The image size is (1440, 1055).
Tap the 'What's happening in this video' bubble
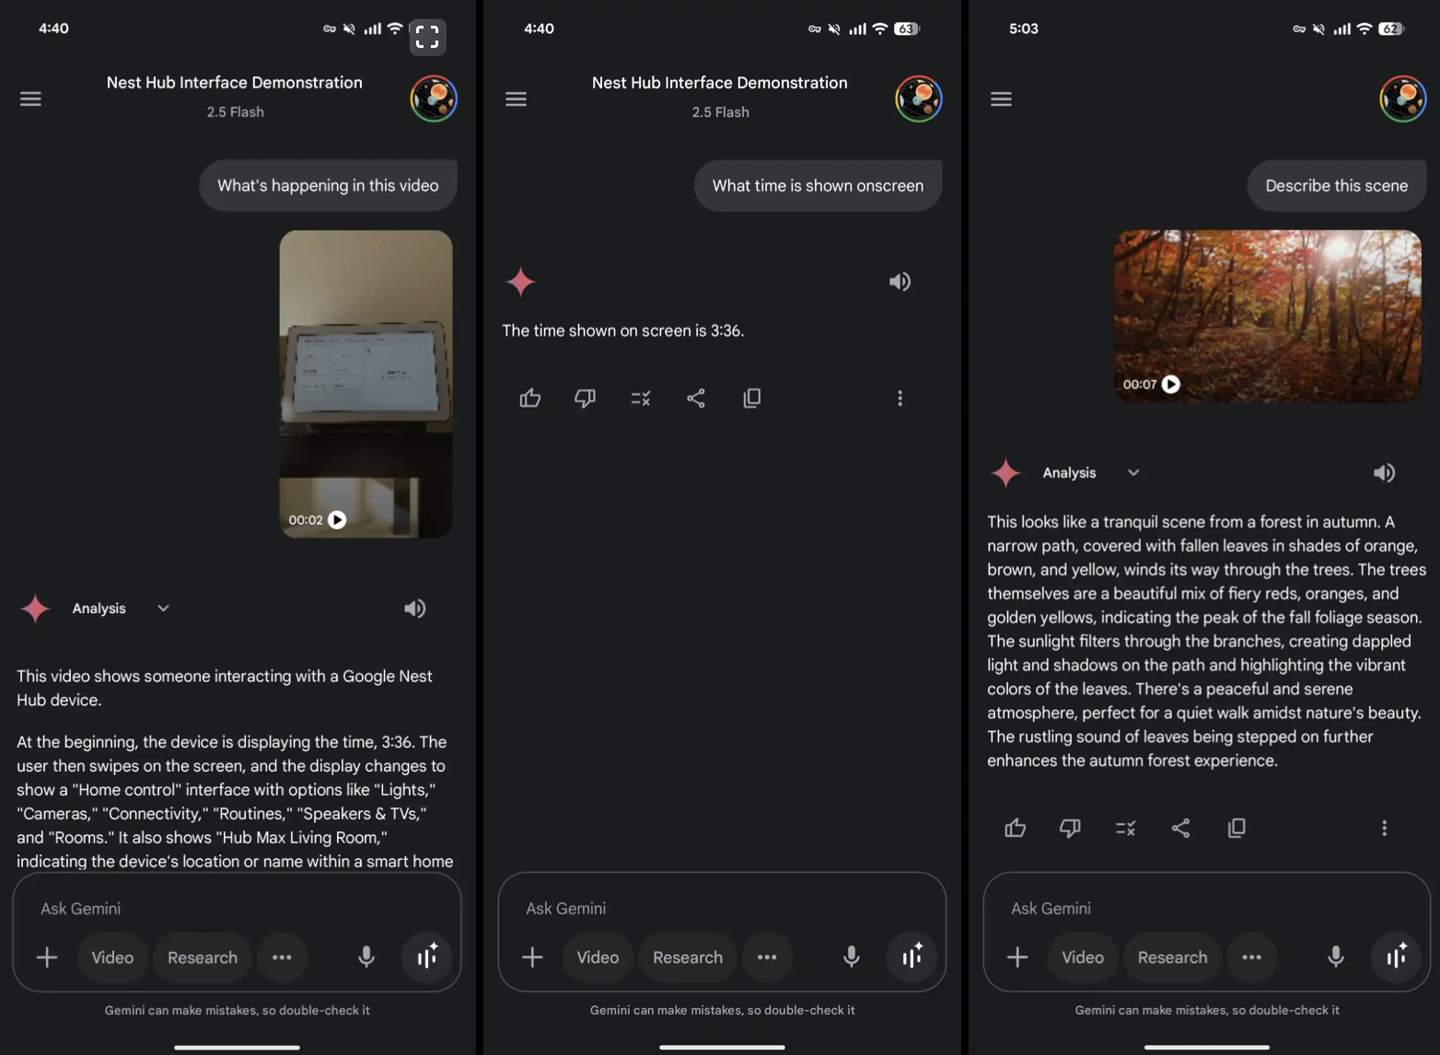pos(328,185)
